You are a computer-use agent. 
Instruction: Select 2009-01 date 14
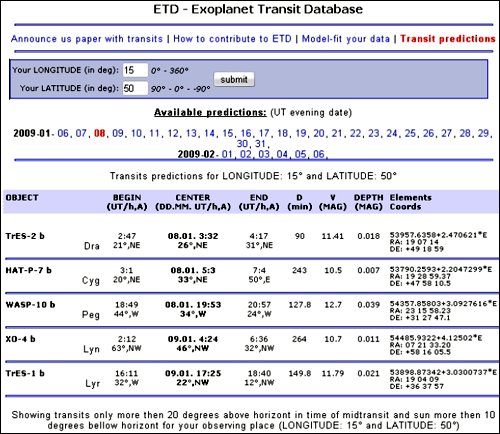(x=209, y=133)
